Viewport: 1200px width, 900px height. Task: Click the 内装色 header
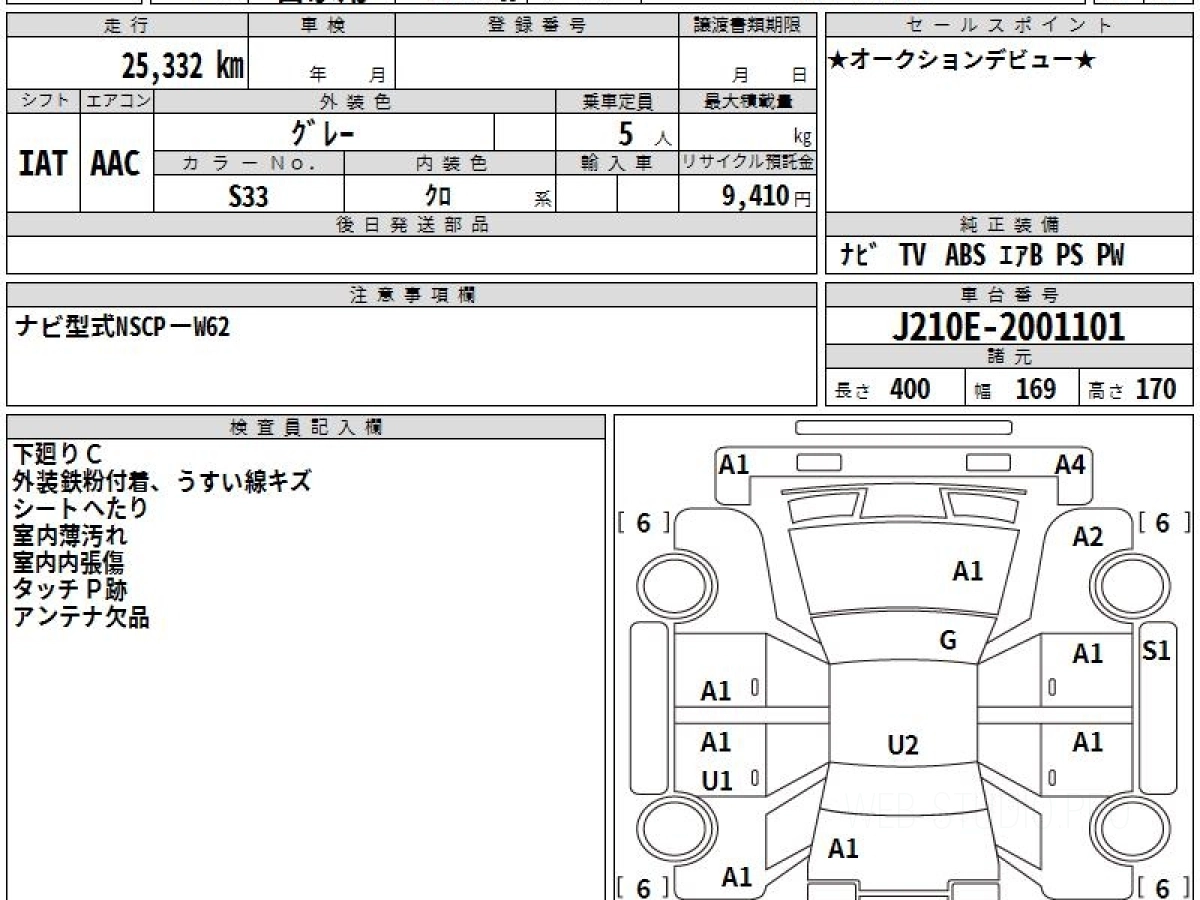(x=450, y=163)
